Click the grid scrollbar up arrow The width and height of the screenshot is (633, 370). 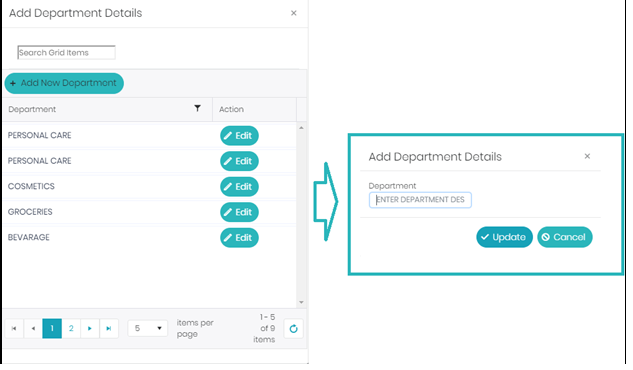301,128
